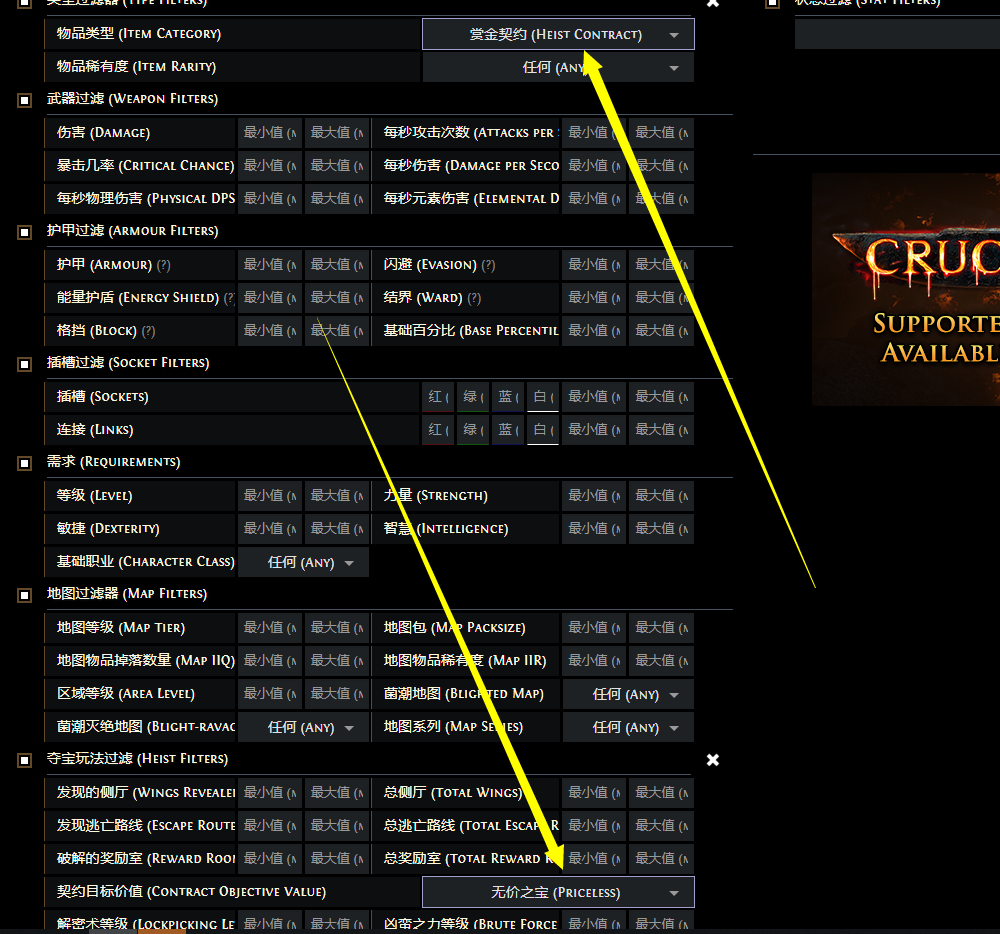Open the Blighted Map dropdown

pos(628,694)
